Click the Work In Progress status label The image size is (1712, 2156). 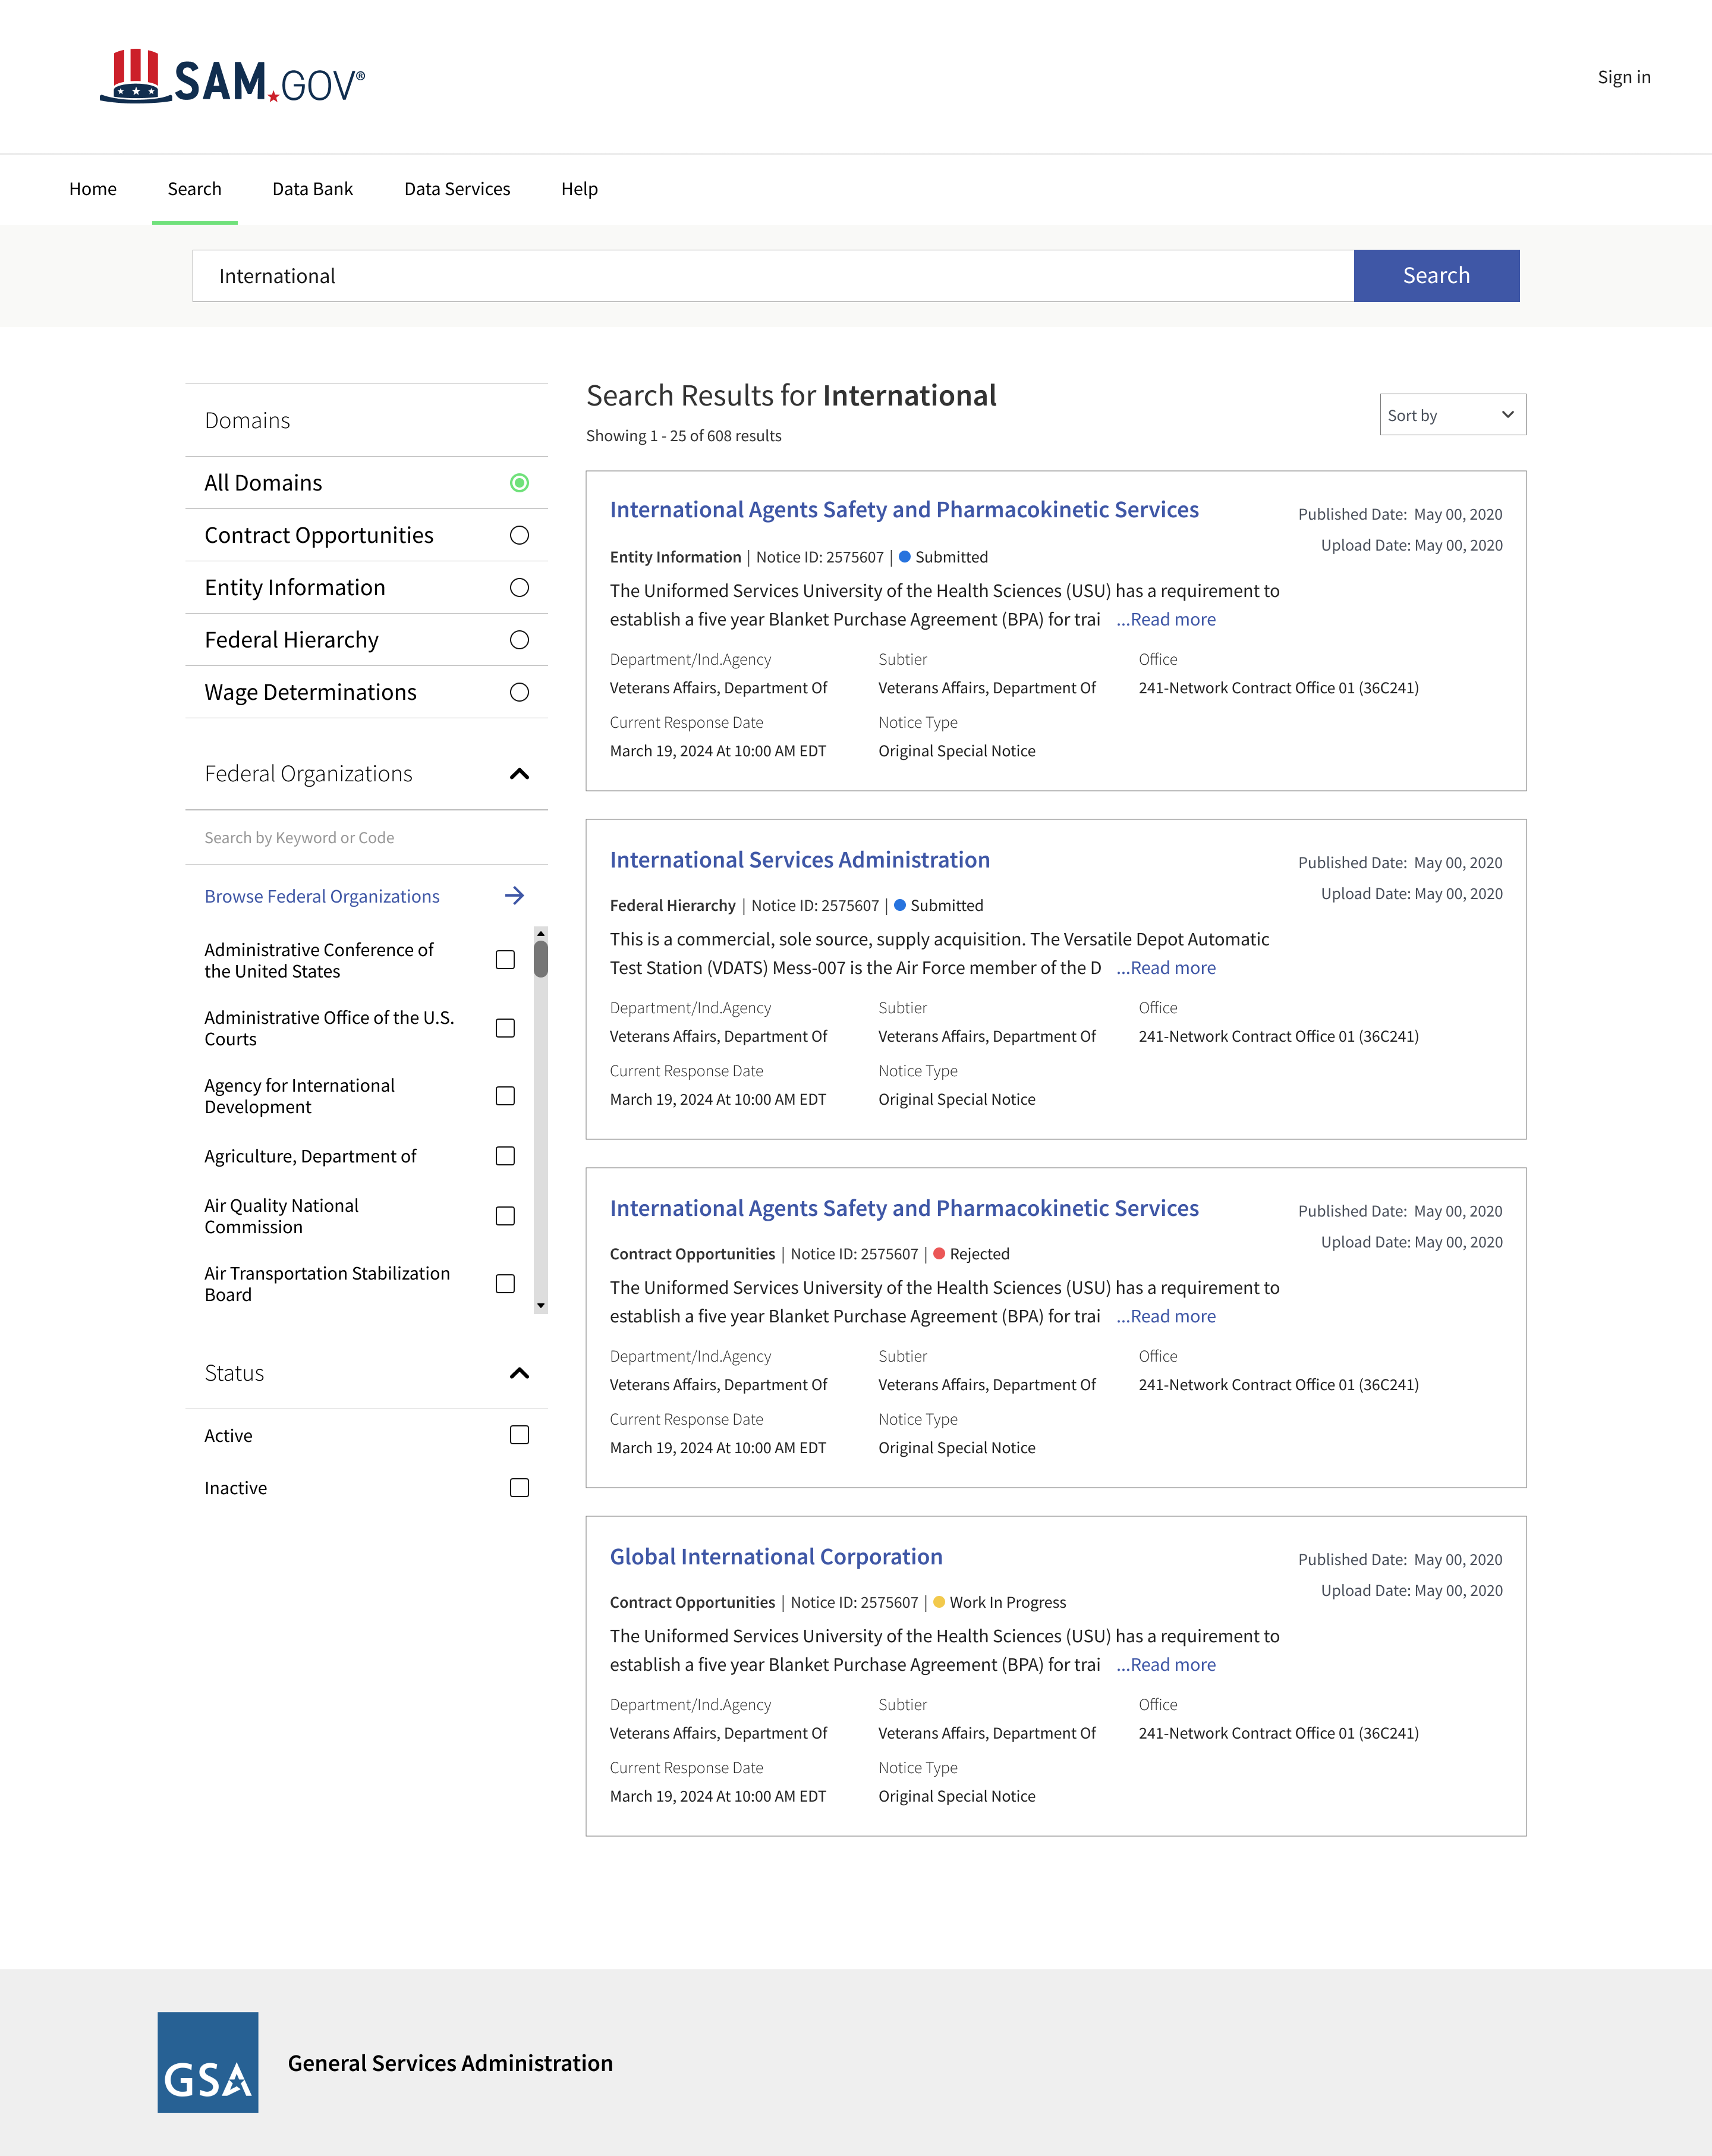[x=1008, y=1603]
